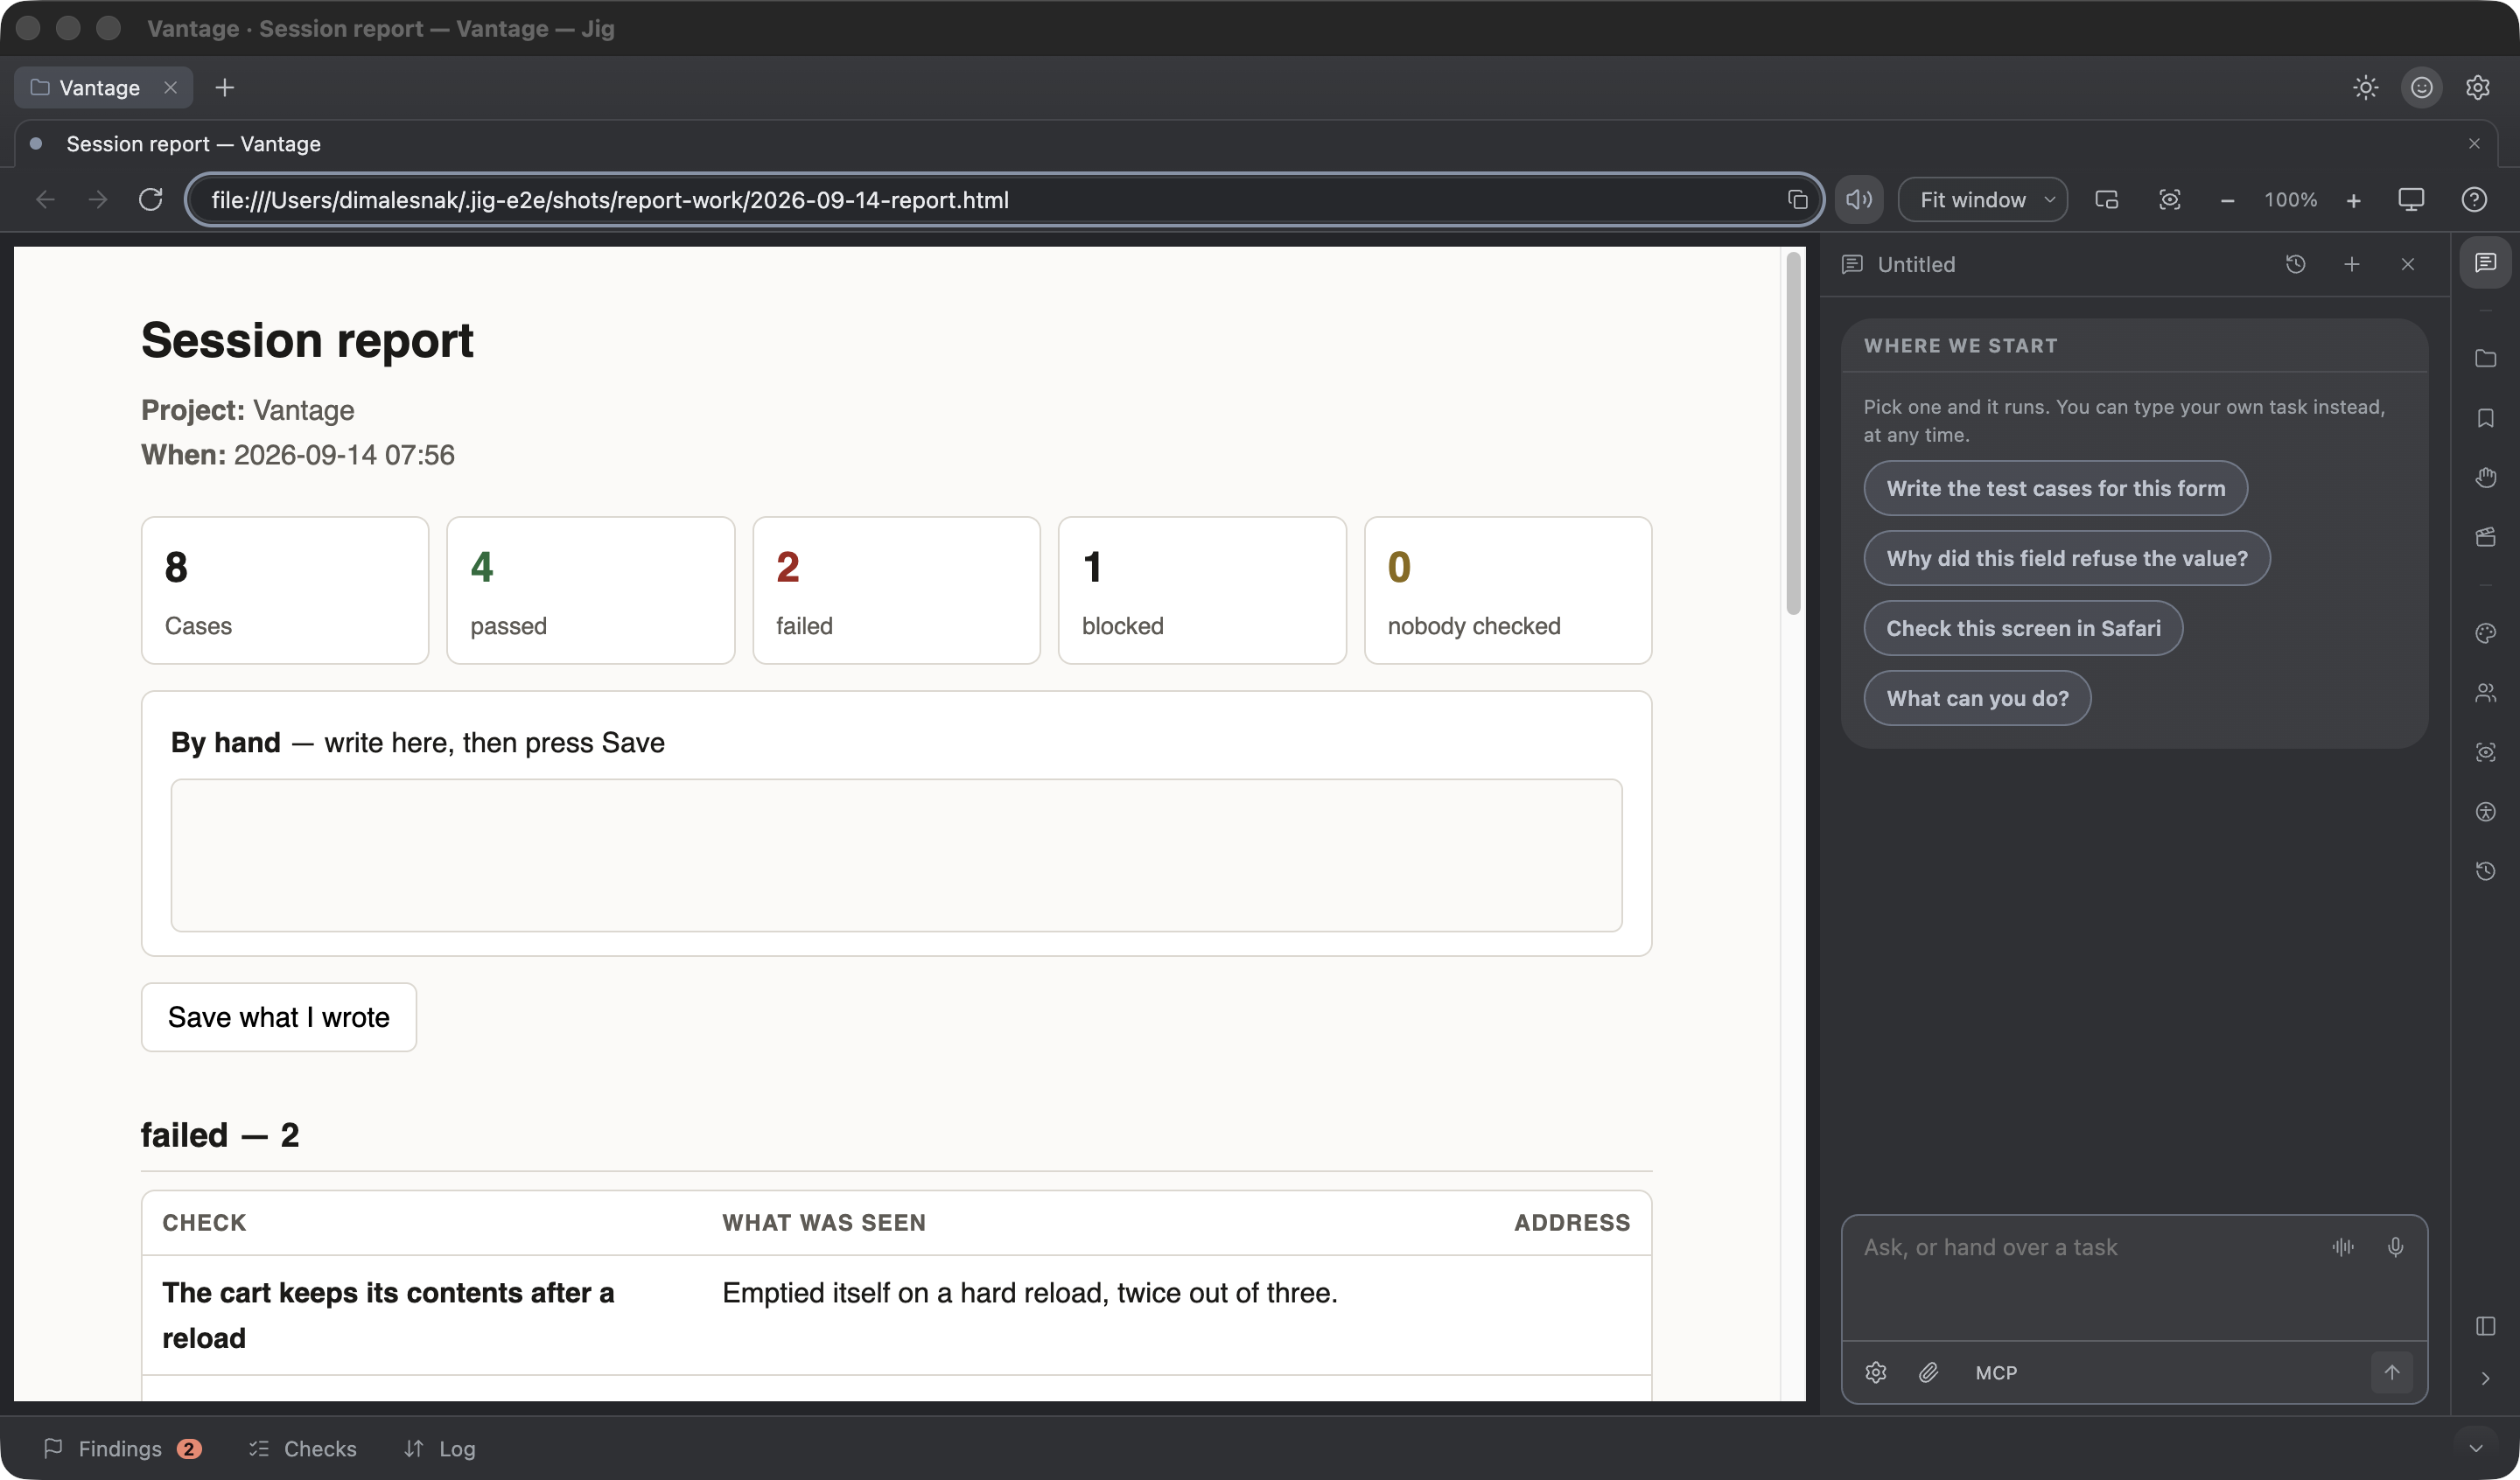The image size is (2520, 1480).
Task: Pick Write the test cases for this form
Action: click(x=2055, y=488)
